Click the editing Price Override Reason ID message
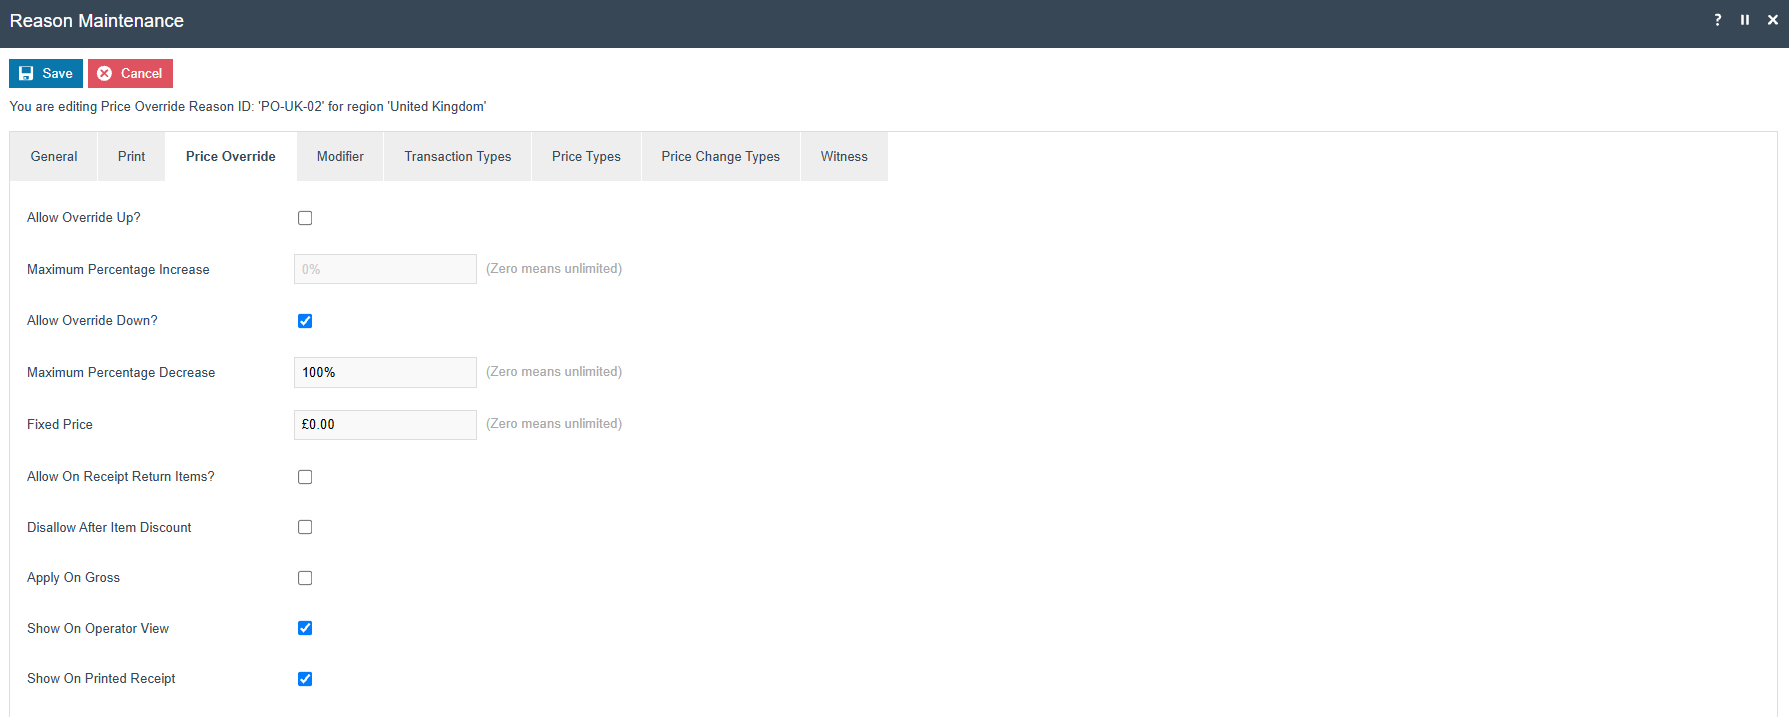Viewport: 1789px width, 717px height. 248,106
